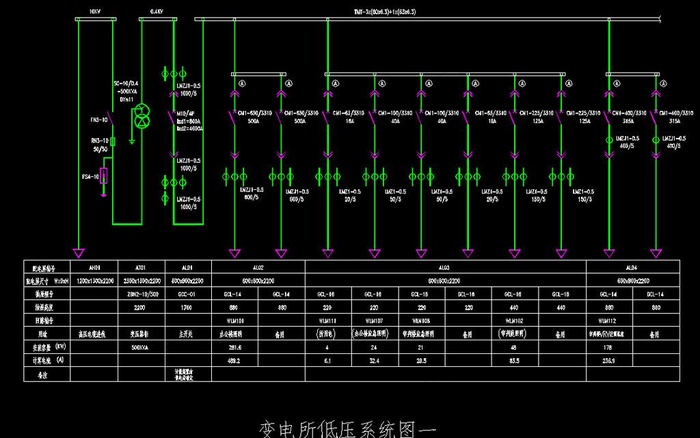Click the WLM102 circuit number cell
The height and width of the screenshot is (438, 700).
tap(515, 321)
